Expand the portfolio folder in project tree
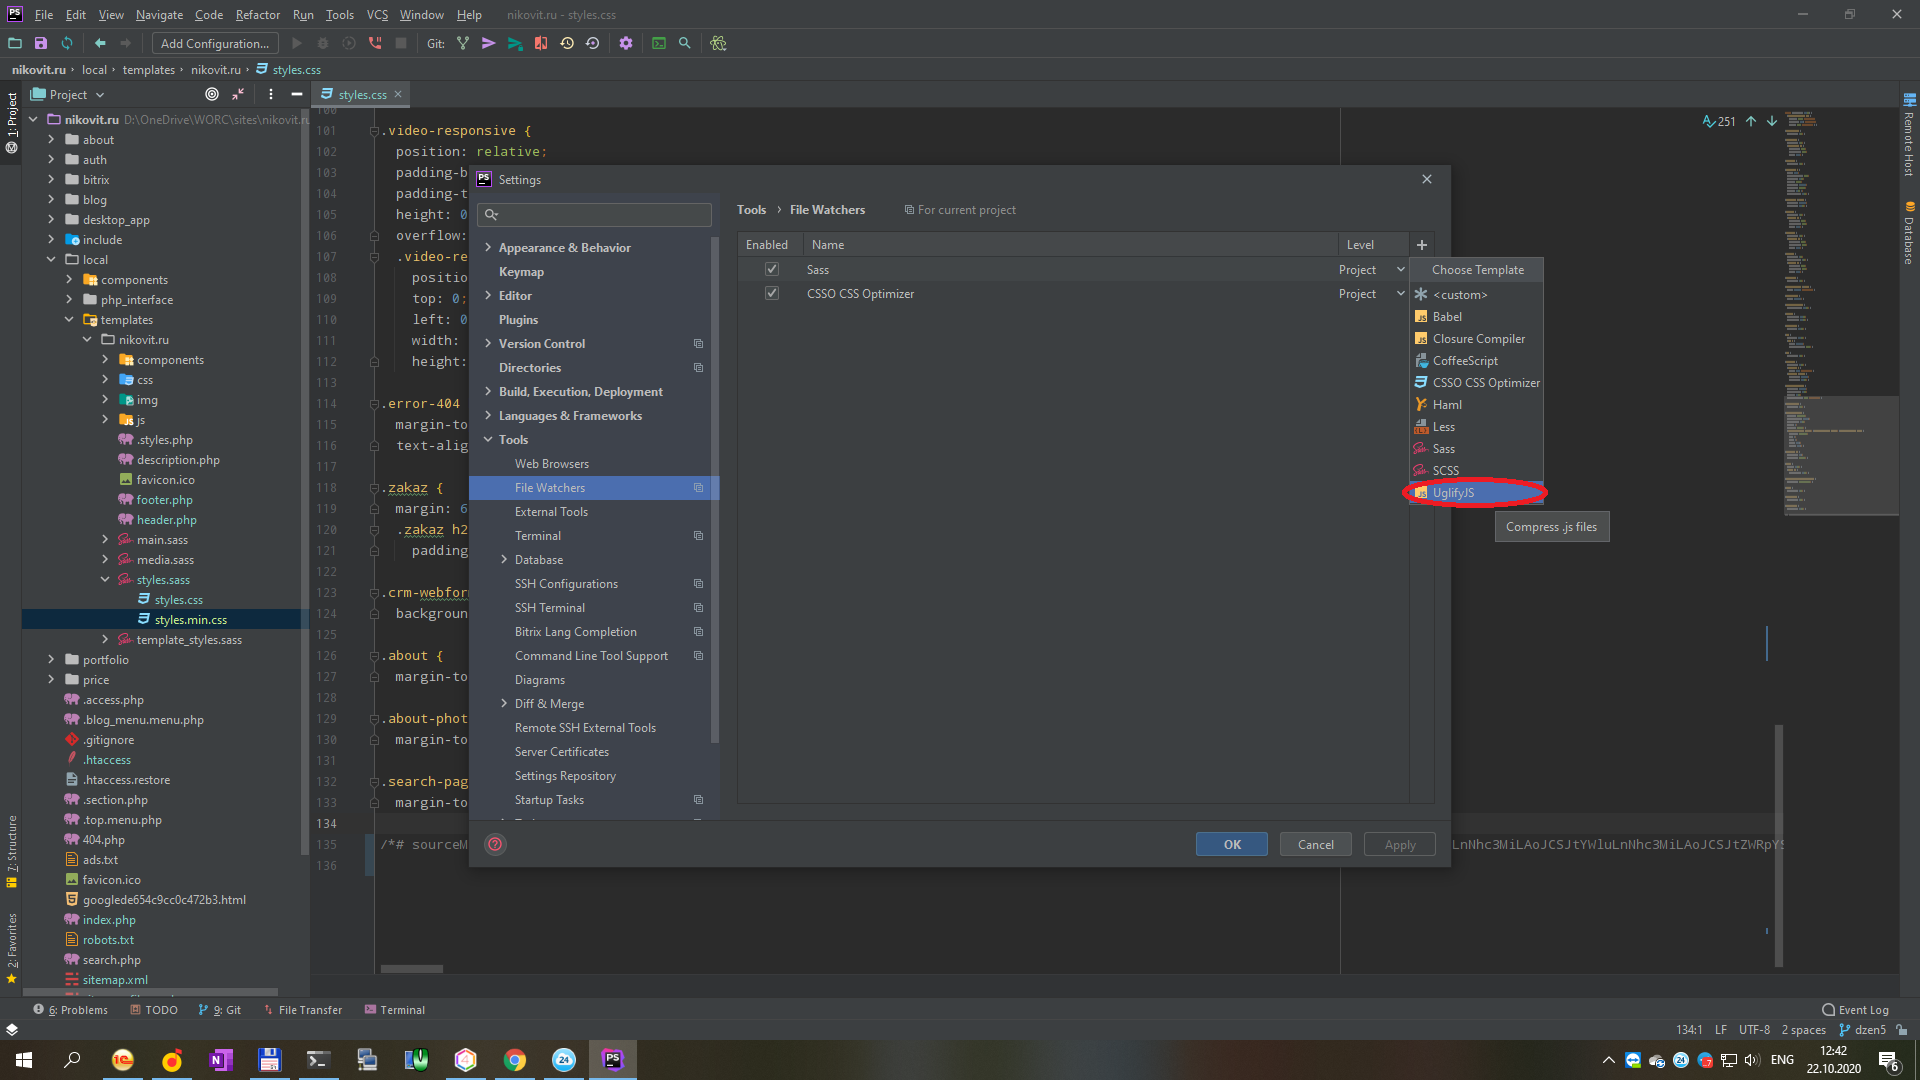 [x=51, y=659]
